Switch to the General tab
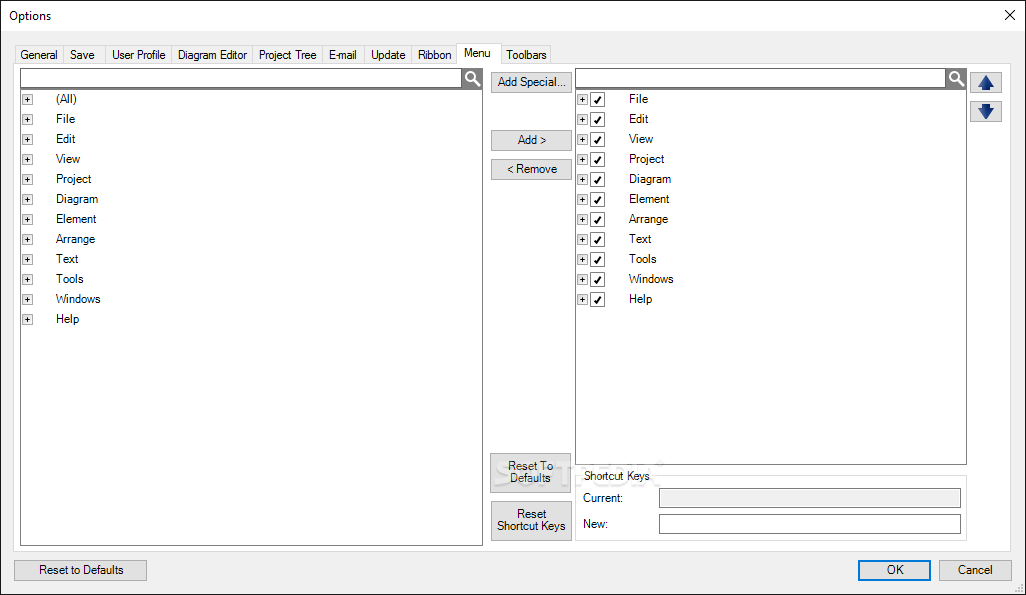 point(39,55)
